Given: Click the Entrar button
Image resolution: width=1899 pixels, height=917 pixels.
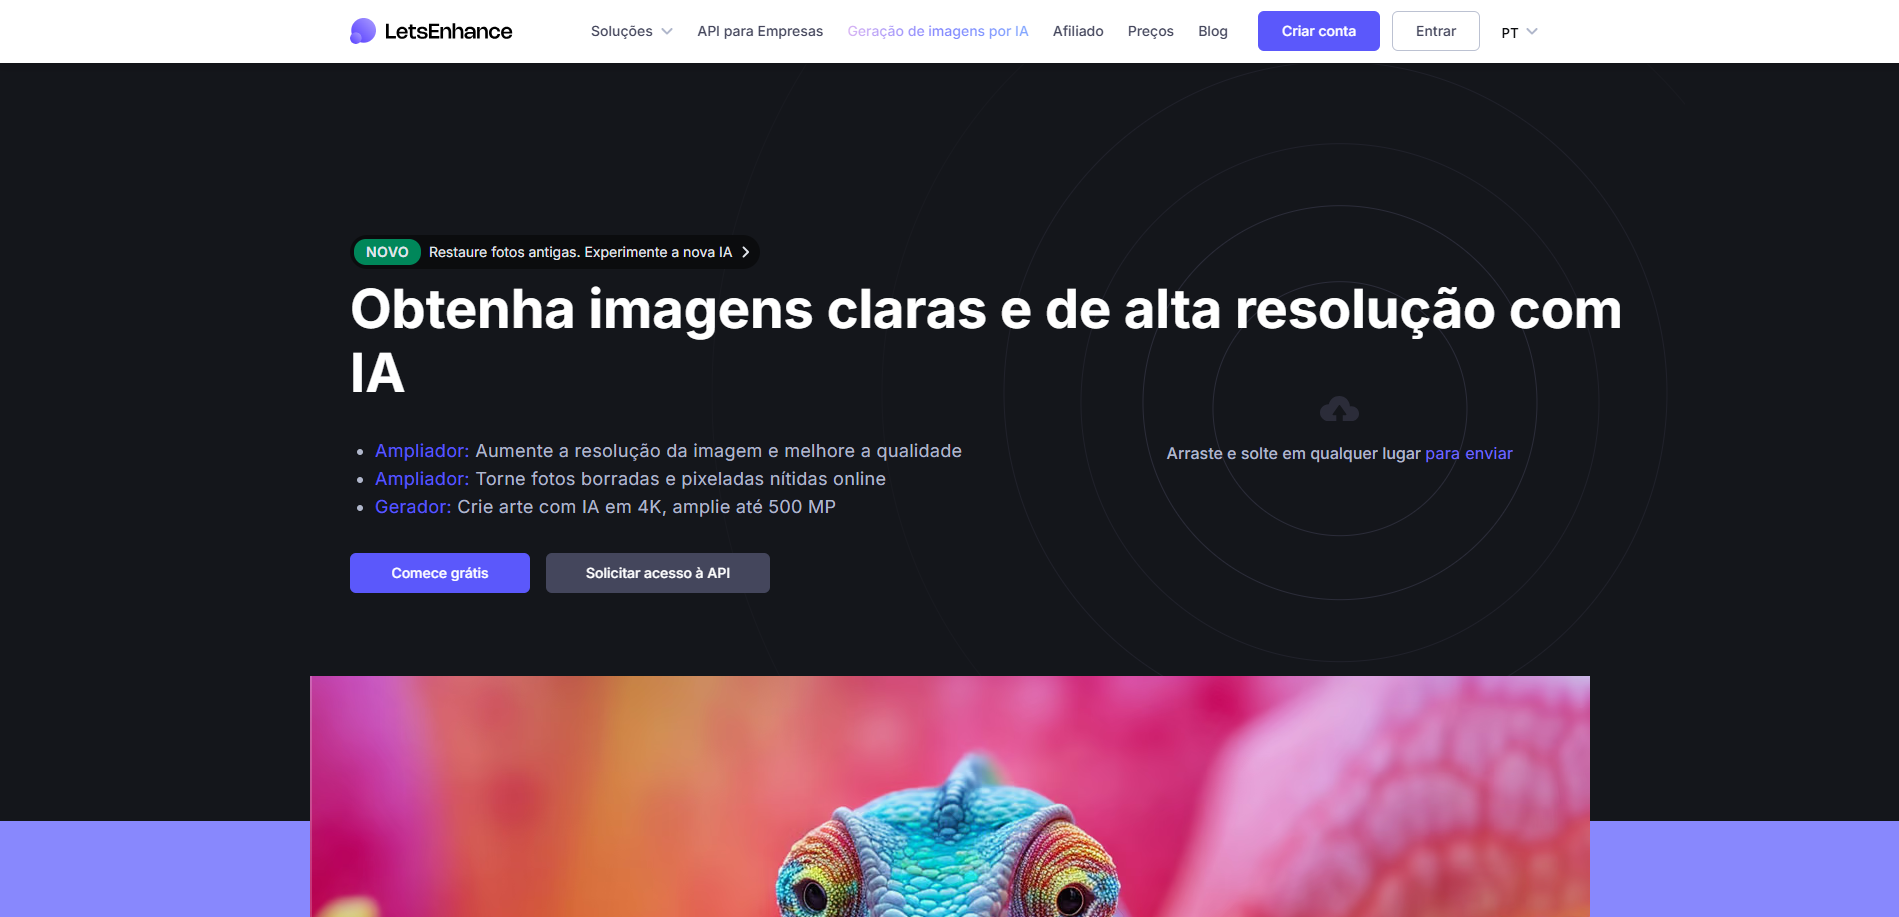Looking at the screenshot, I should 1435,31.
